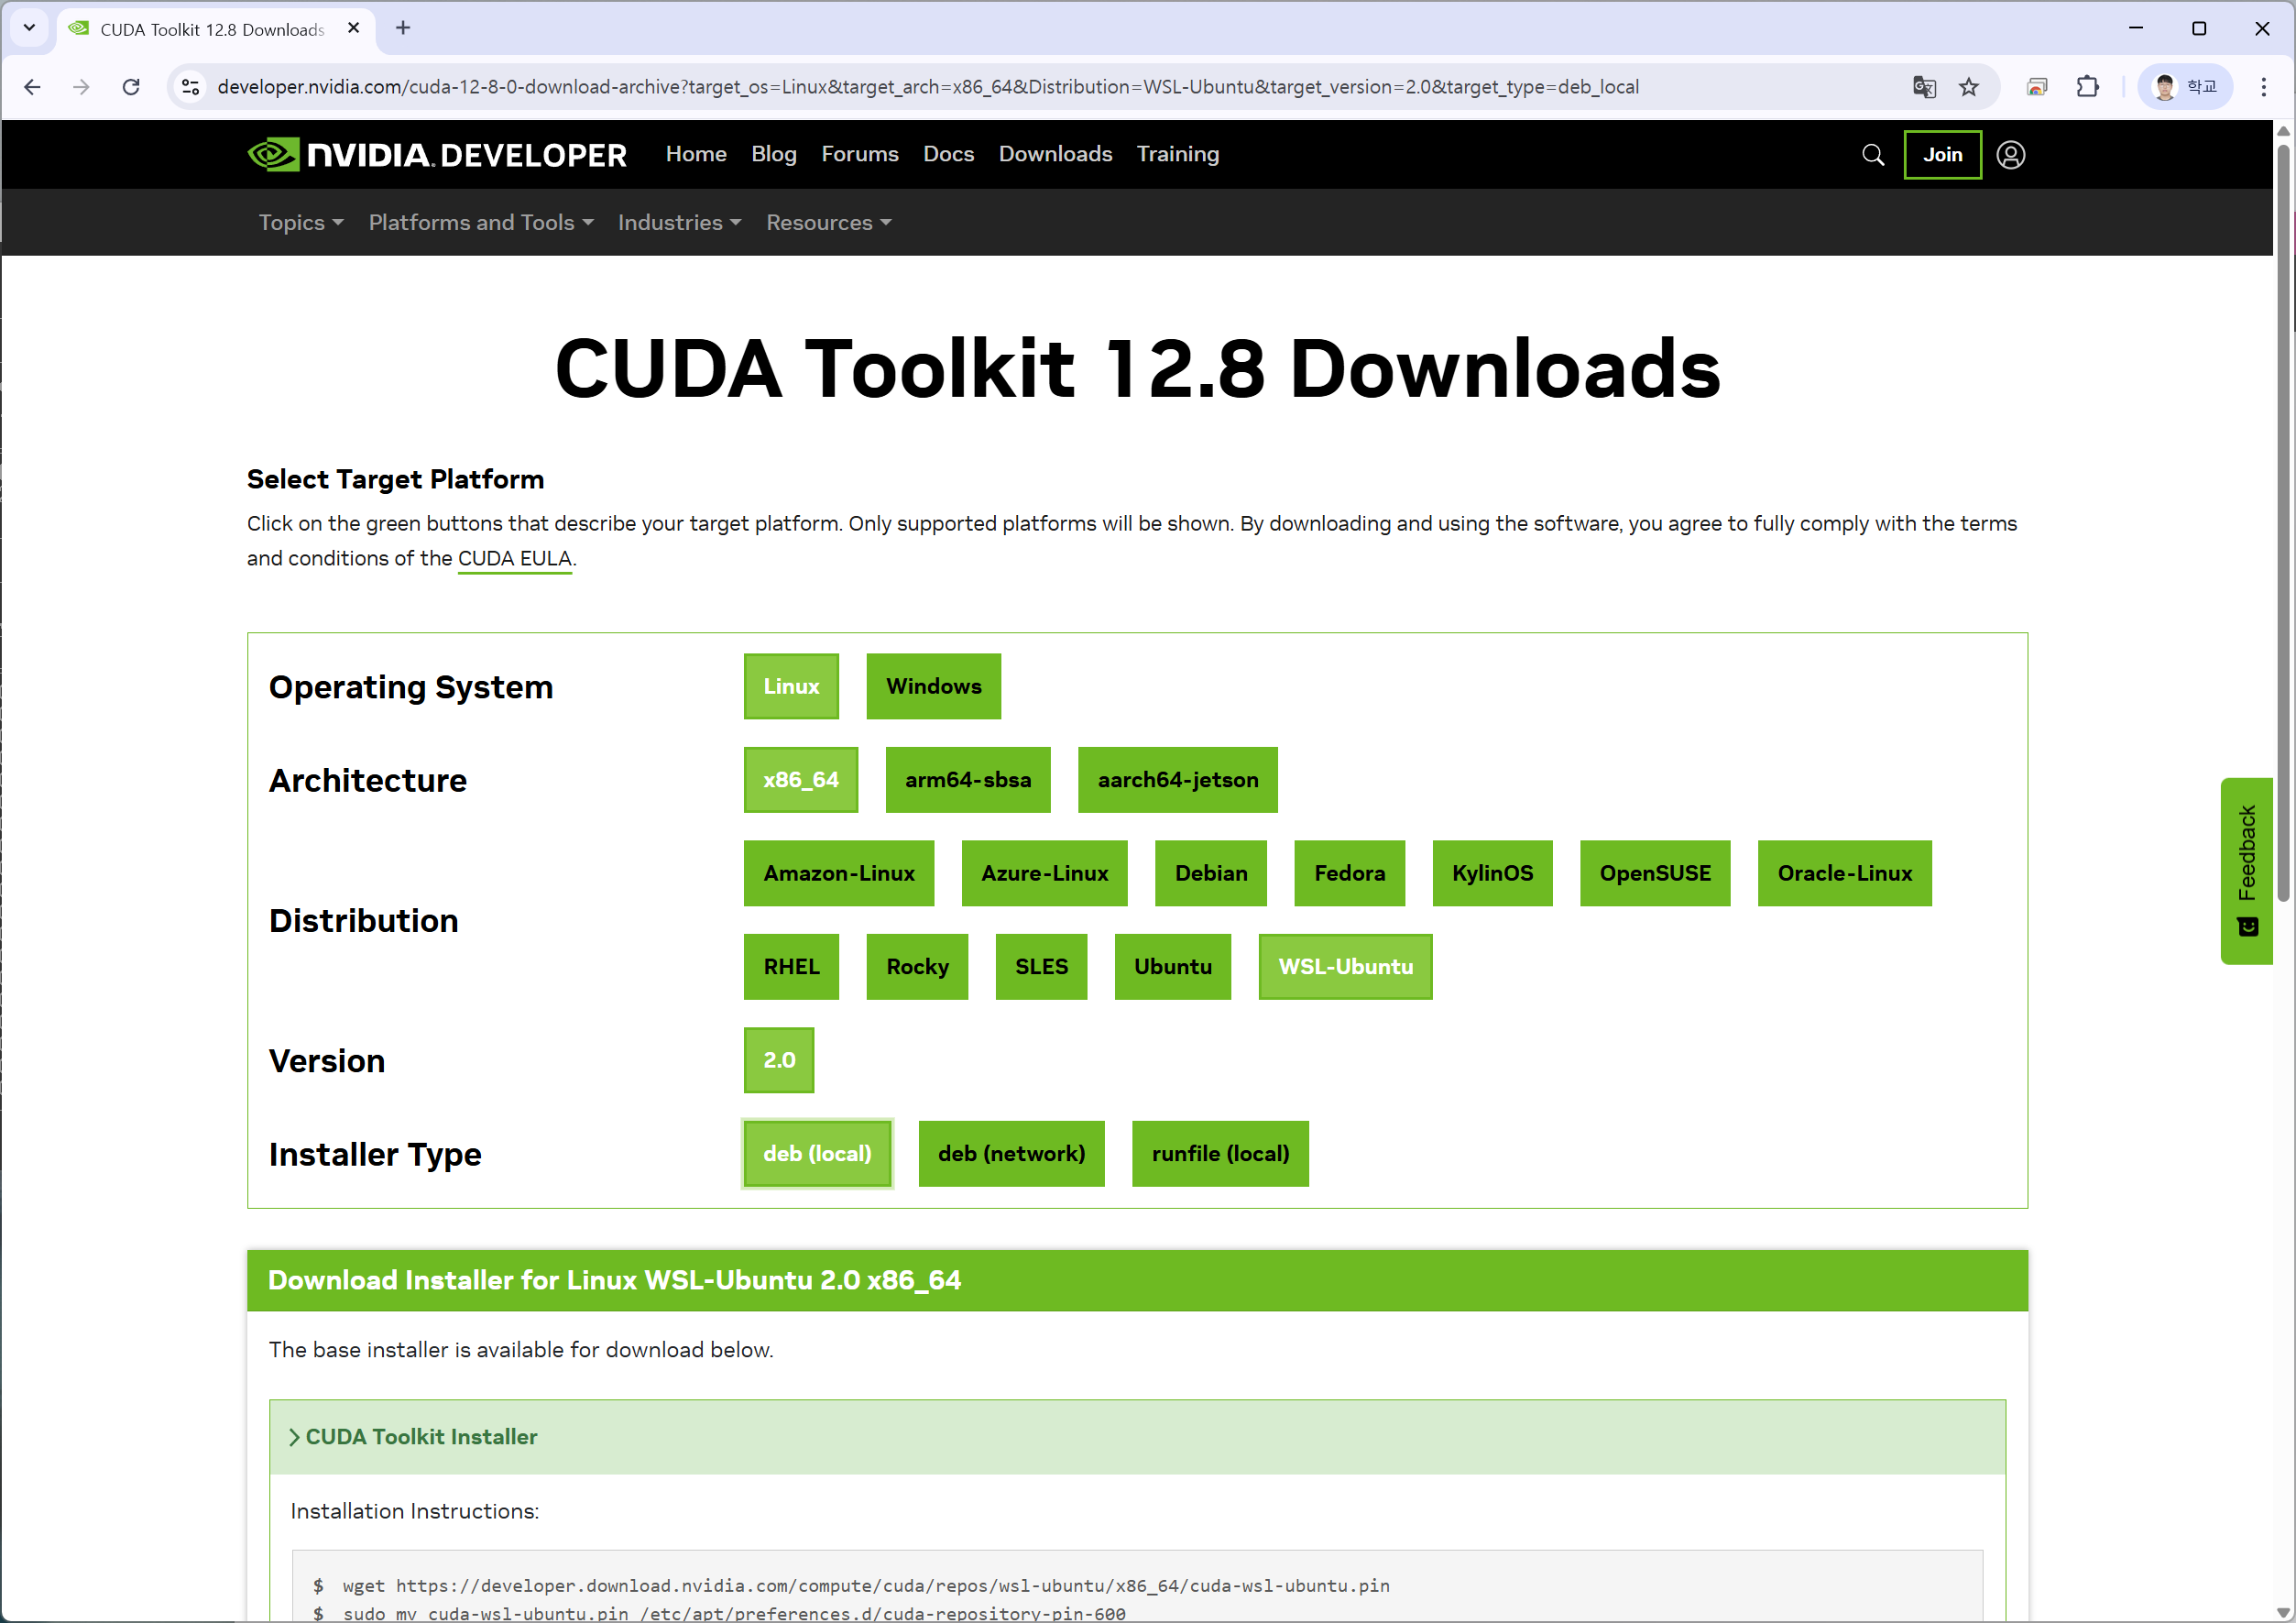This screenshot has height=1623, width=2296.
Task: Bookmark this page with star icon
Action: [x=1968, y=87]
